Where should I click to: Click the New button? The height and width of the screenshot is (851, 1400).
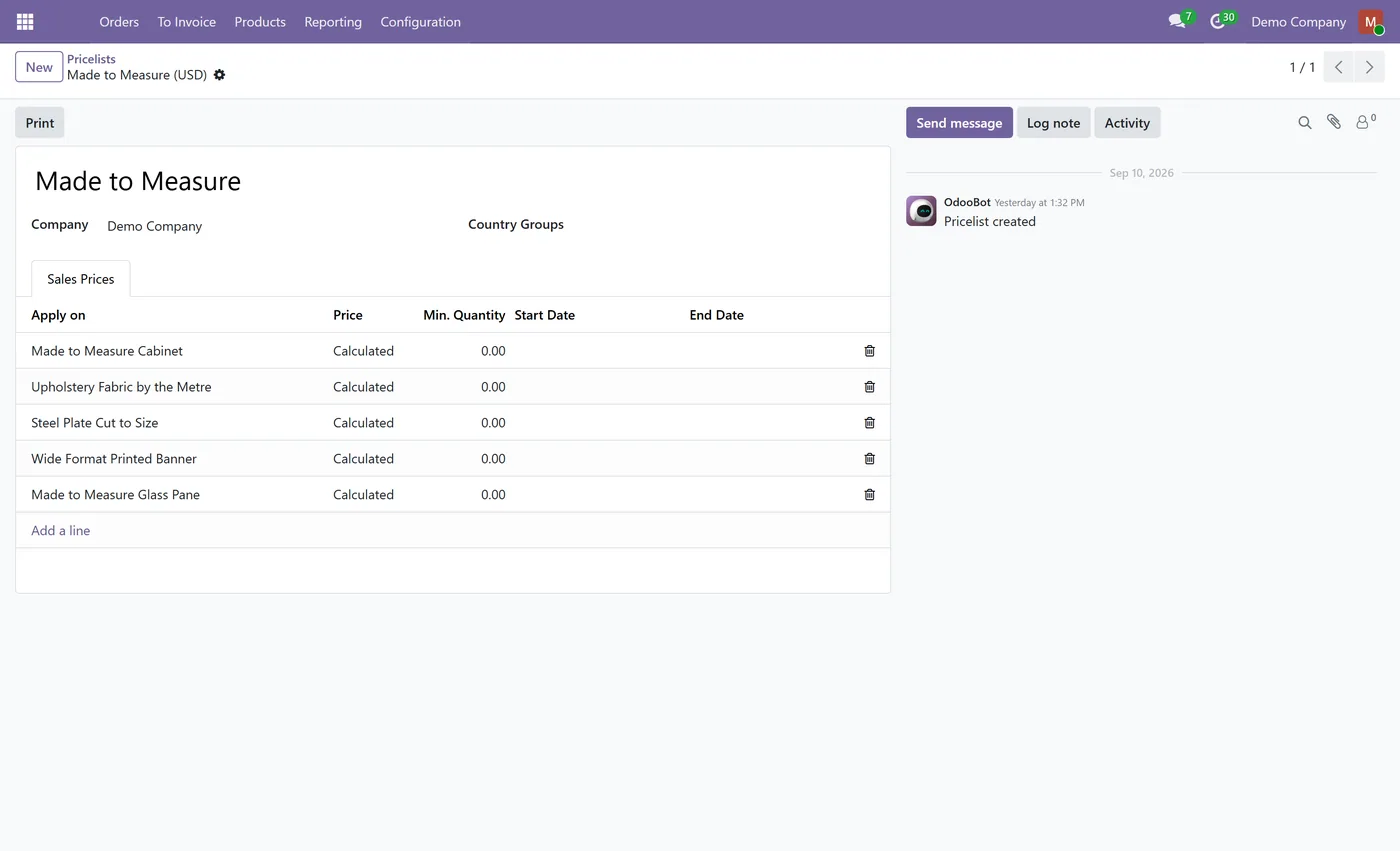click(x=39, y=67)
